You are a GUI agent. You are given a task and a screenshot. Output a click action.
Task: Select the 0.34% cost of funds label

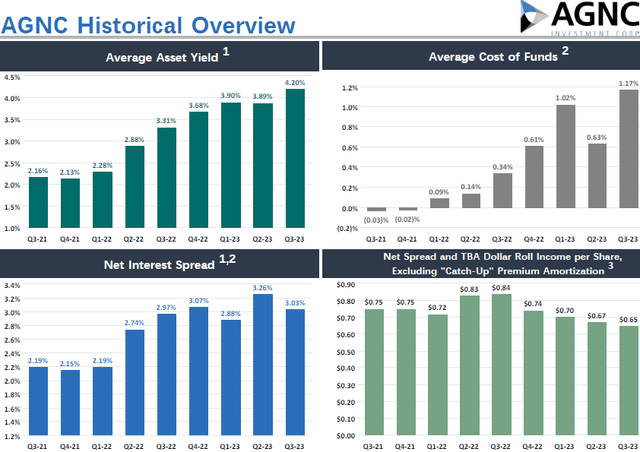pyautogui.click(x=502, y=167)
